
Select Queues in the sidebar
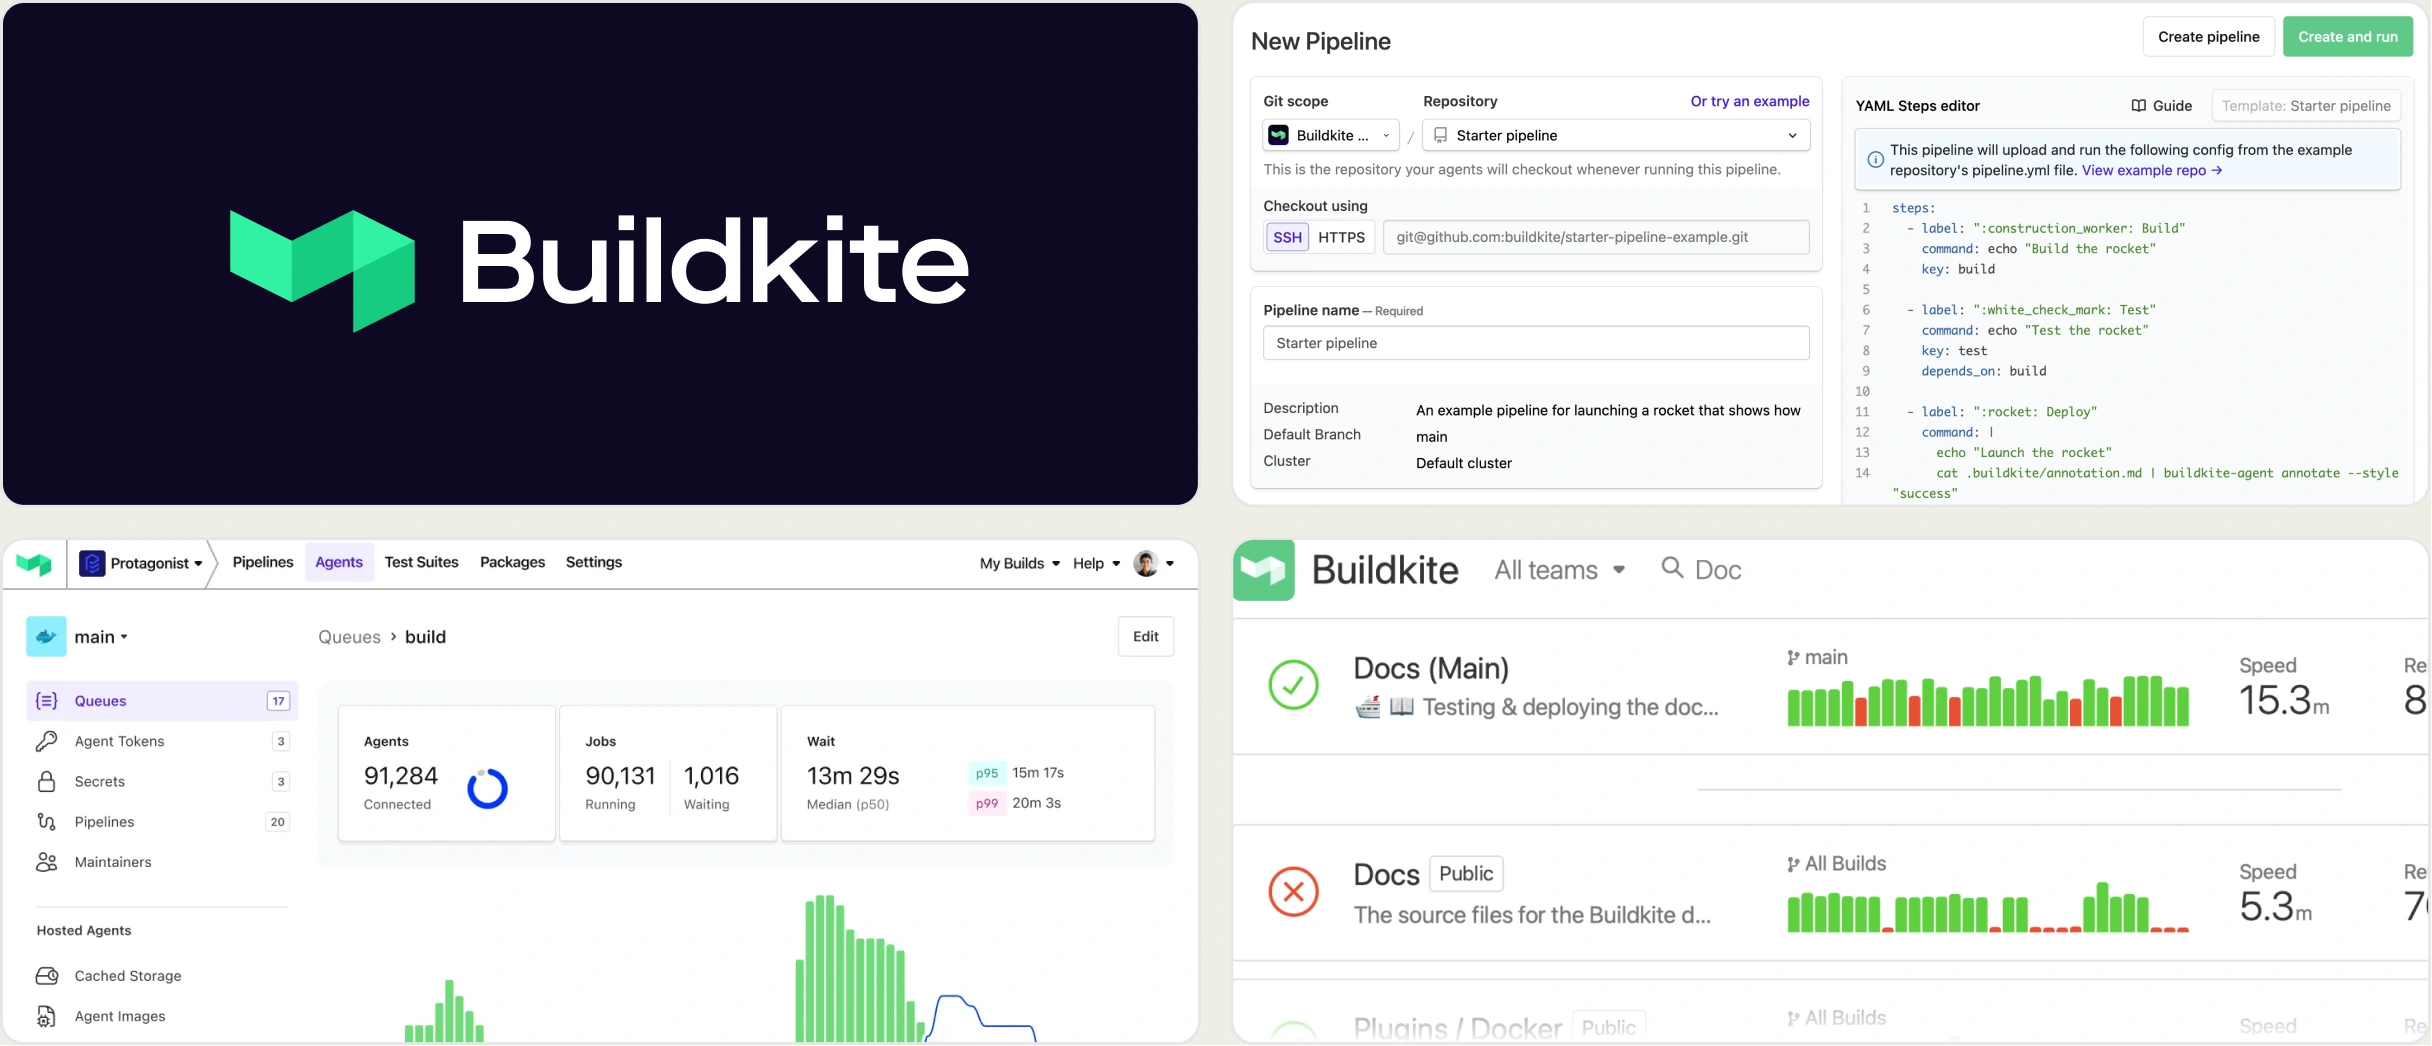(x=162, y=701)
